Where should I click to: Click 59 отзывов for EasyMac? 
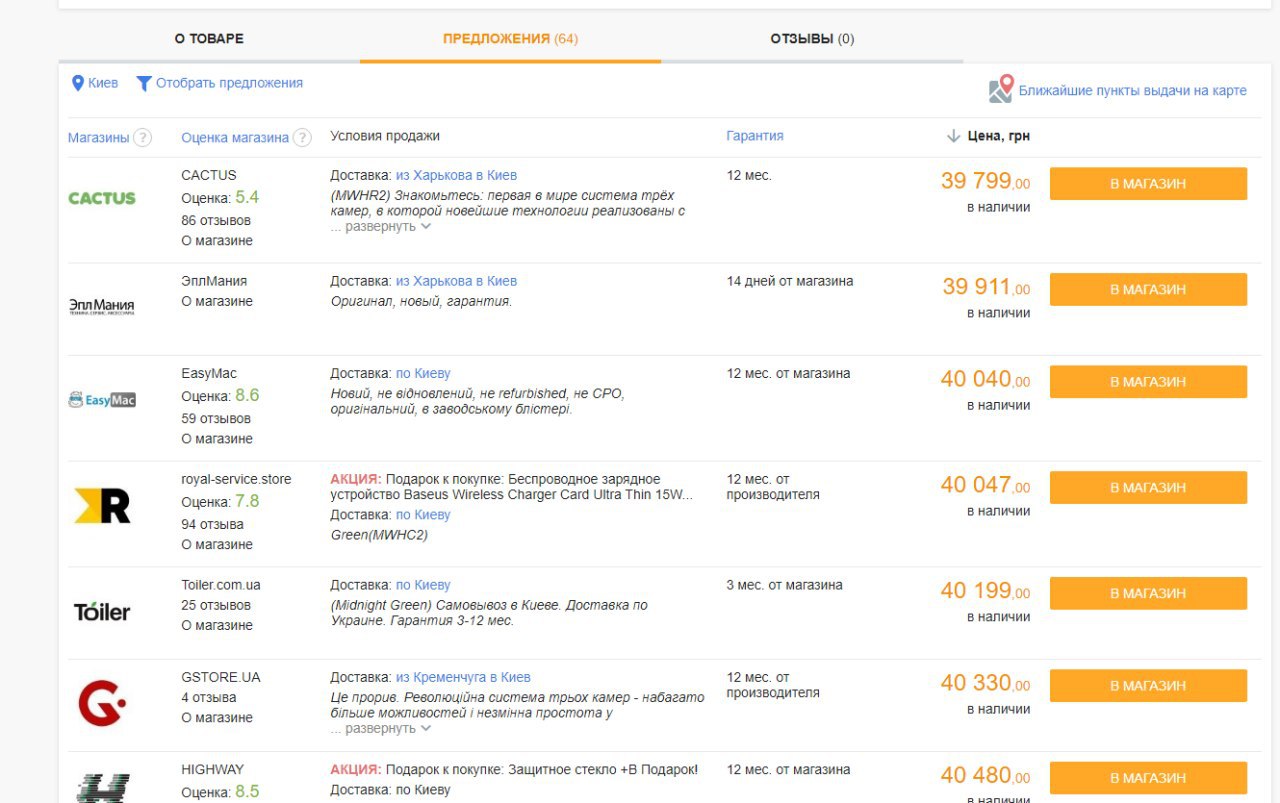point(216,418)
